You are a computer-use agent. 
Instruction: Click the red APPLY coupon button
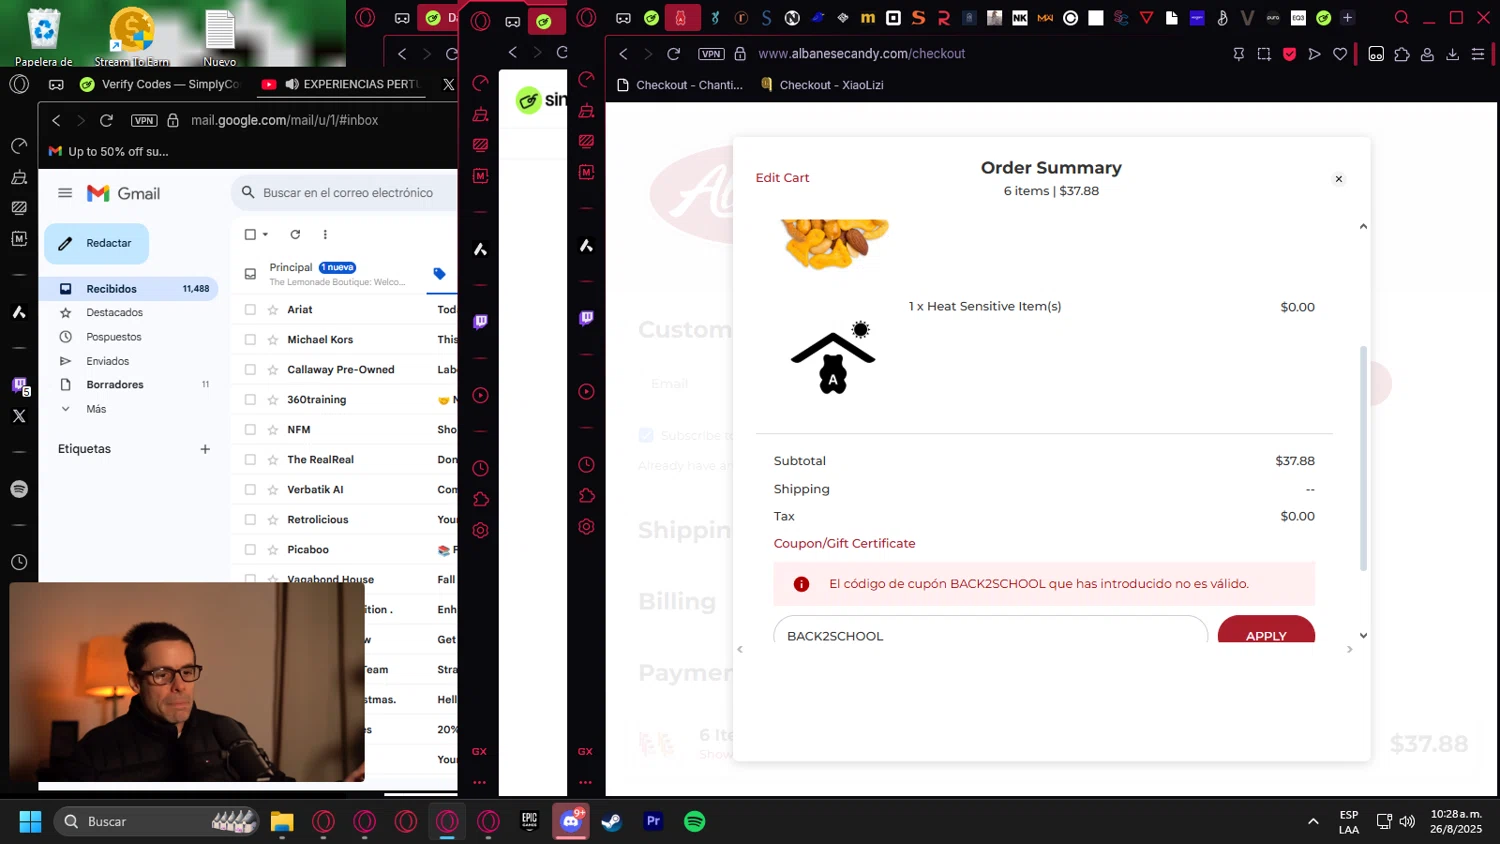click(1266, 631)
